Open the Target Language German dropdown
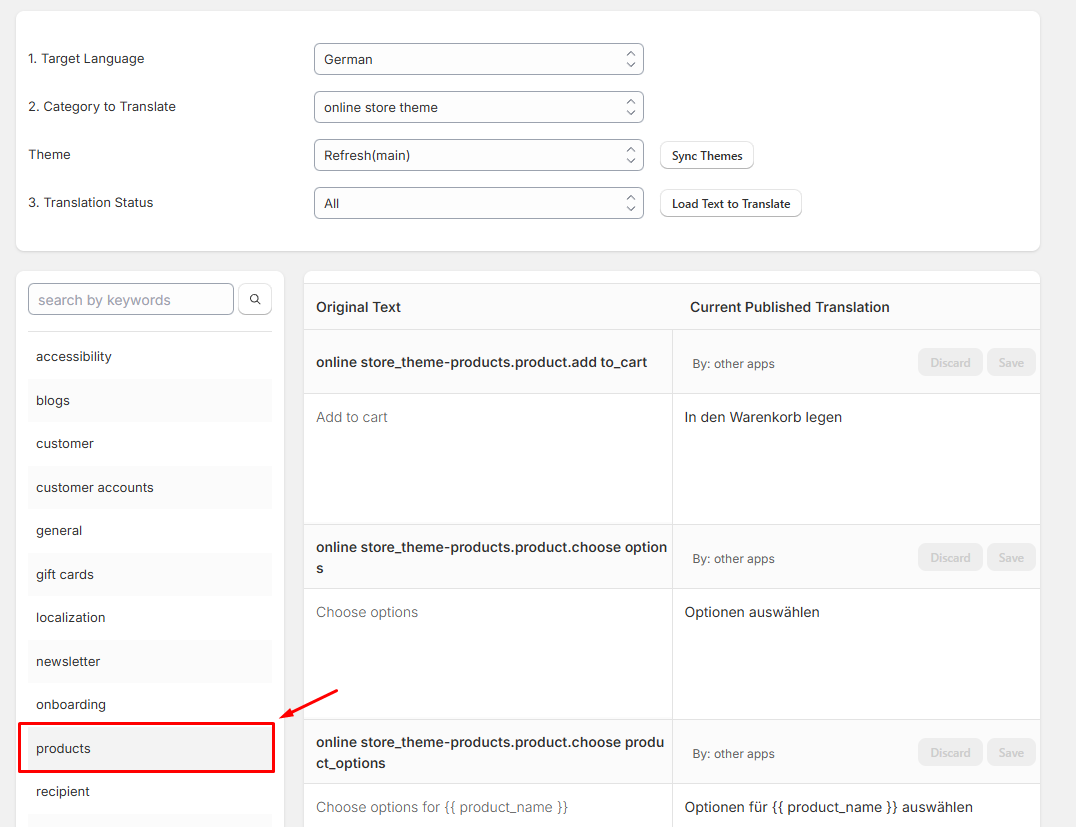 (478, 59)
